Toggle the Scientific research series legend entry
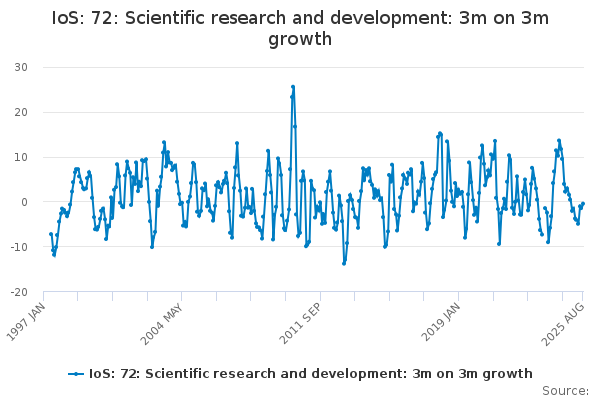The image size is (600, 400). [x=310, y=373]
